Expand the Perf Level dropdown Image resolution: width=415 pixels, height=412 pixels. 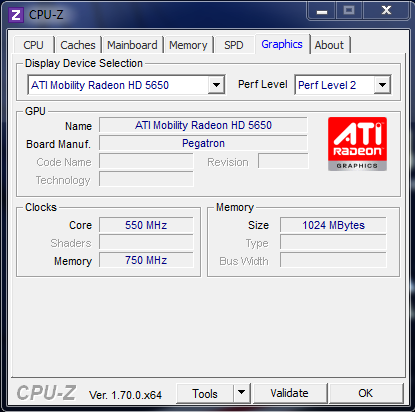pos(382,85)
